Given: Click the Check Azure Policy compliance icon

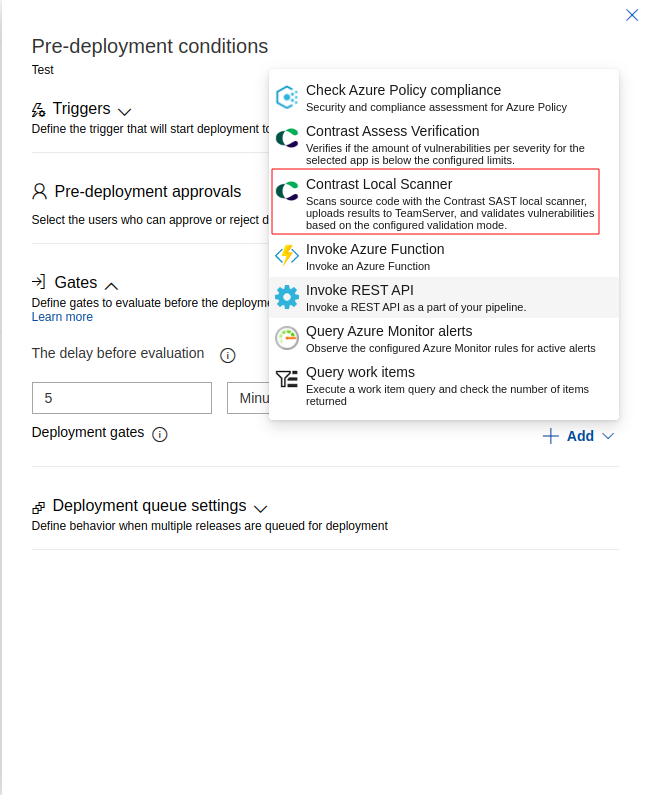Looking at the screenshot, I should tap(287, 97).
